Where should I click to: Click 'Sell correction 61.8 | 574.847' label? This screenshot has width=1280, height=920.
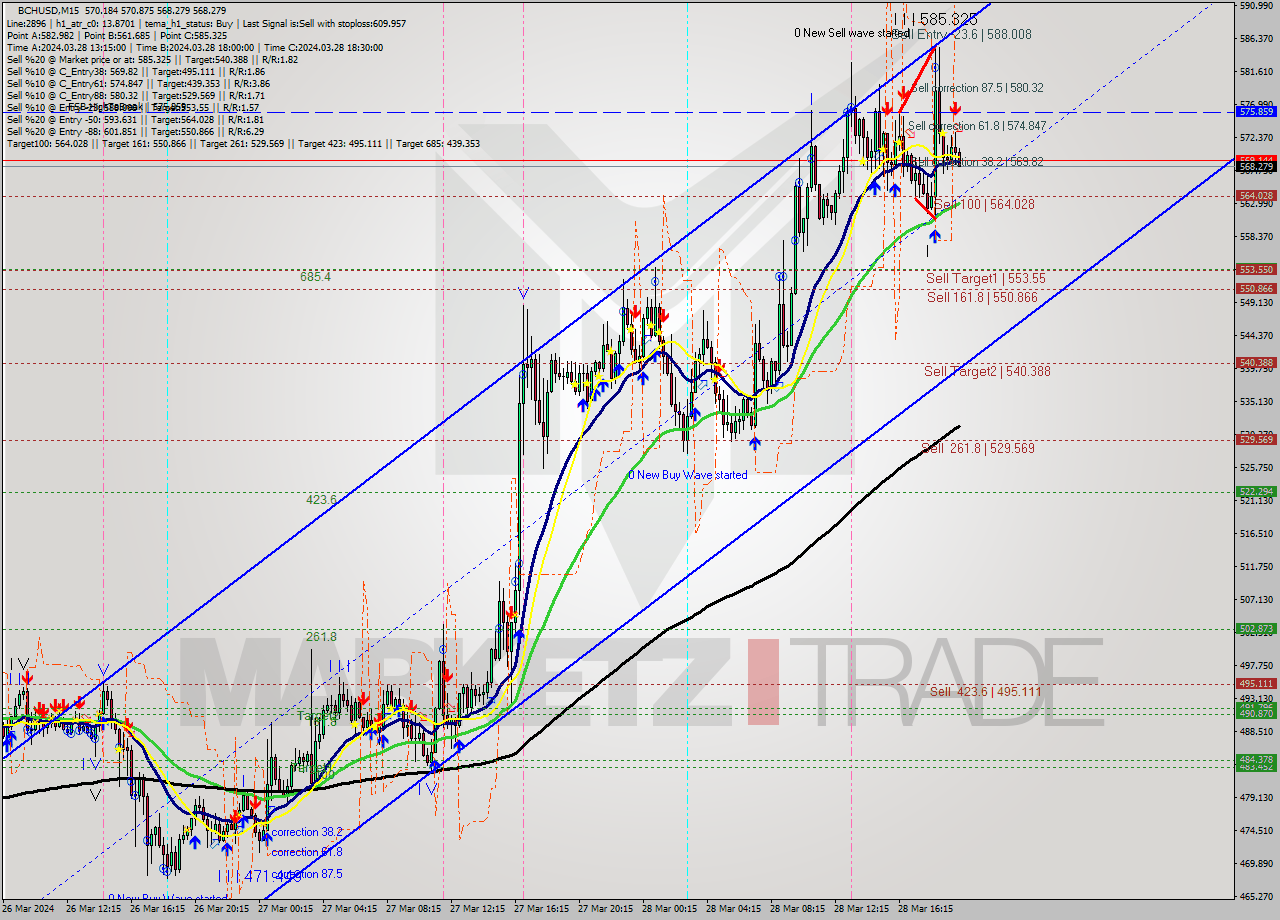977,126
